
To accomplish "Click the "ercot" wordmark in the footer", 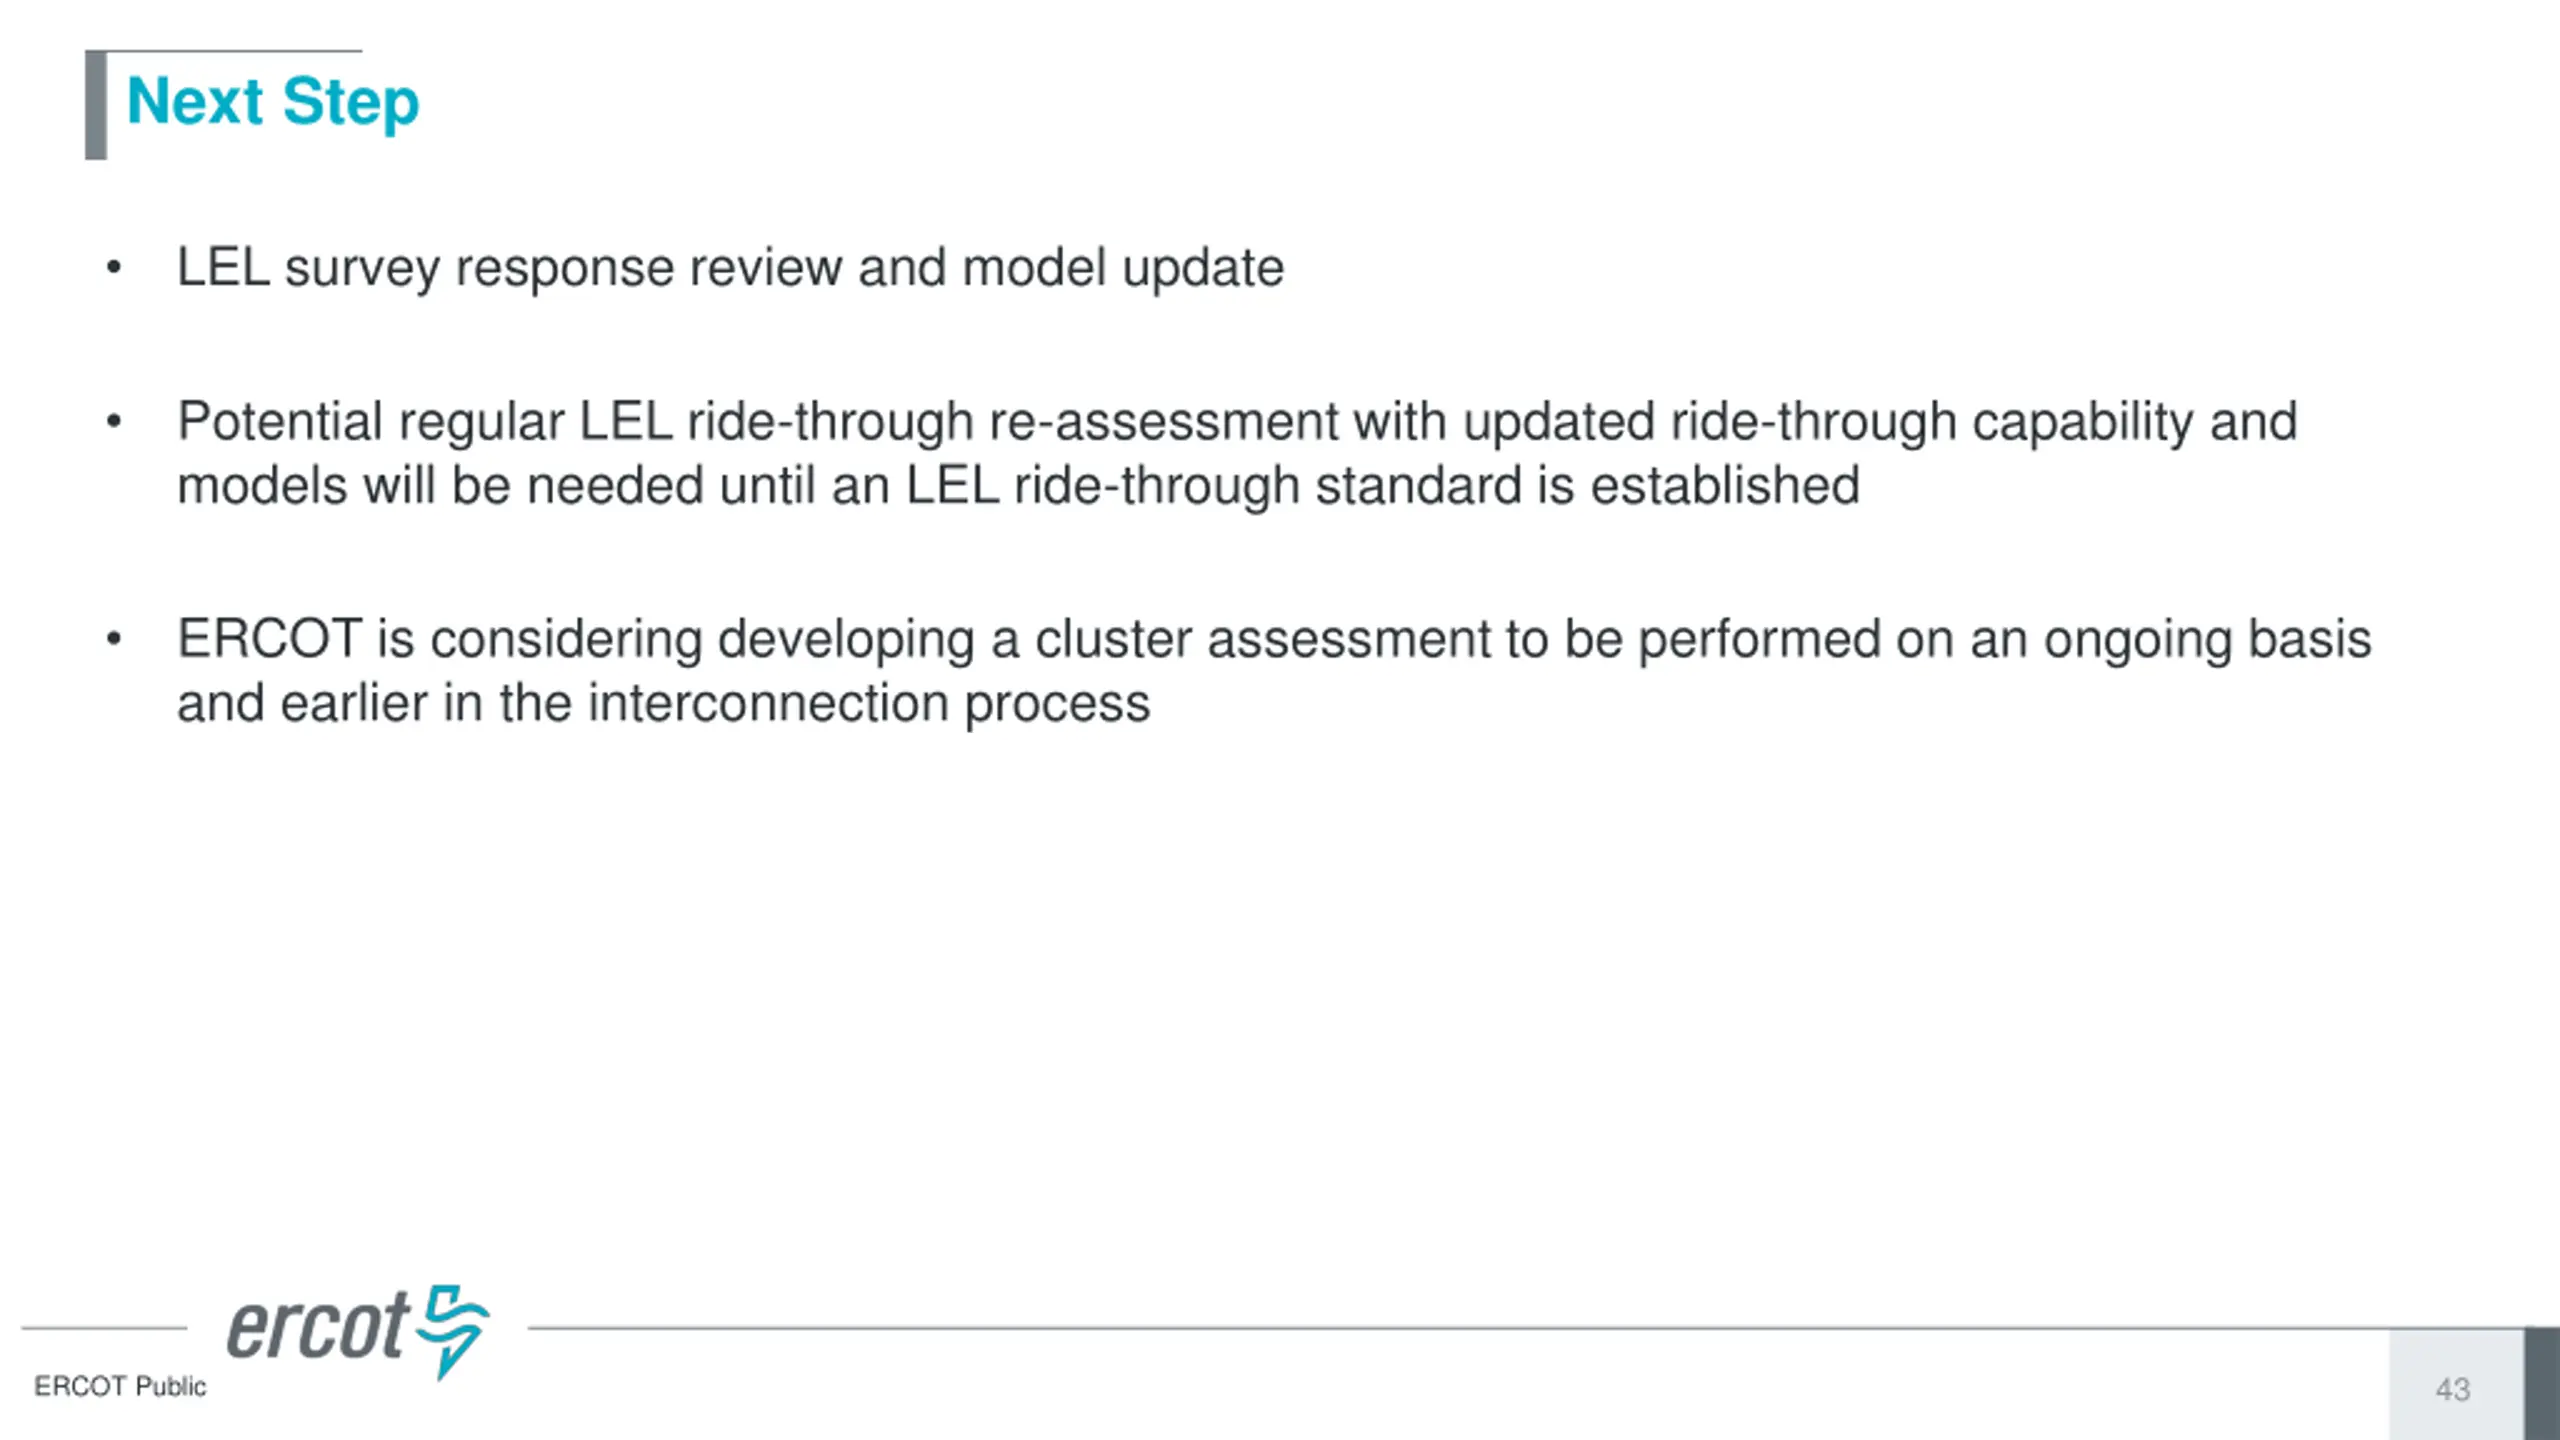I will point(318,1327).
